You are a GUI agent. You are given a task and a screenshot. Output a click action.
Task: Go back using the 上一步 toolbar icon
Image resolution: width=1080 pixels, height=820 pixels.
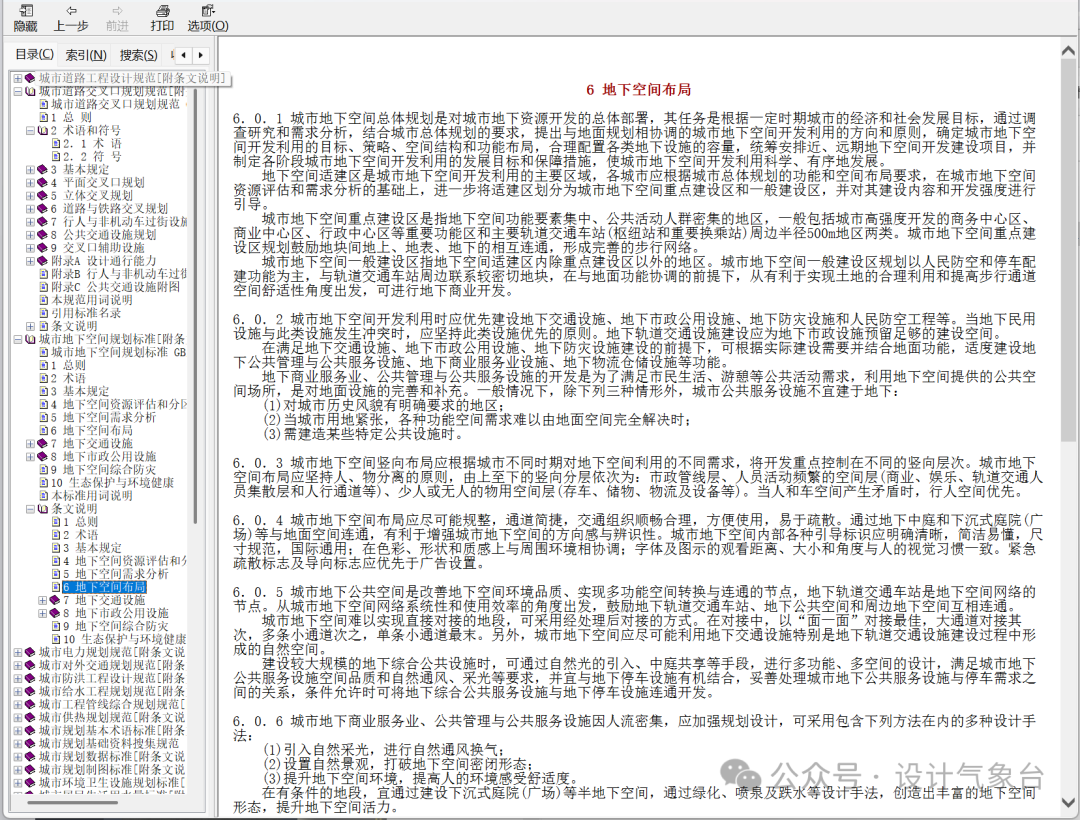72,11
